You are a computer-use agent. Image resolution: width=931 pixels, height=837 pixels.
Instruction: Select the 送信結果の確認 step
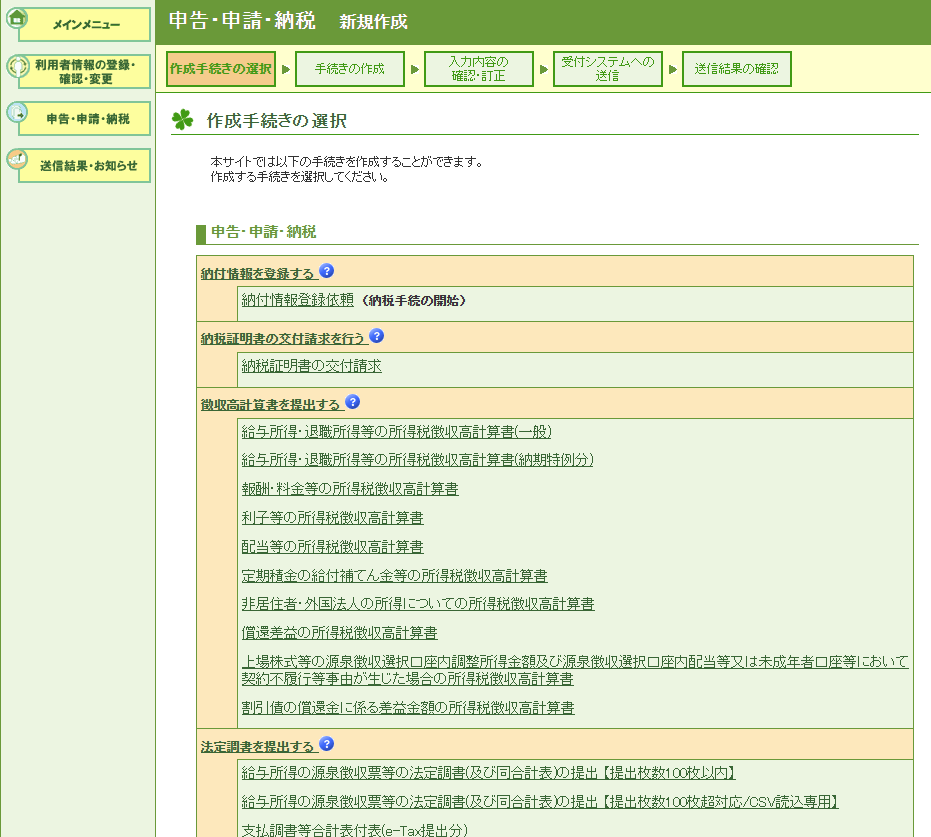click(x=736, y=69)
